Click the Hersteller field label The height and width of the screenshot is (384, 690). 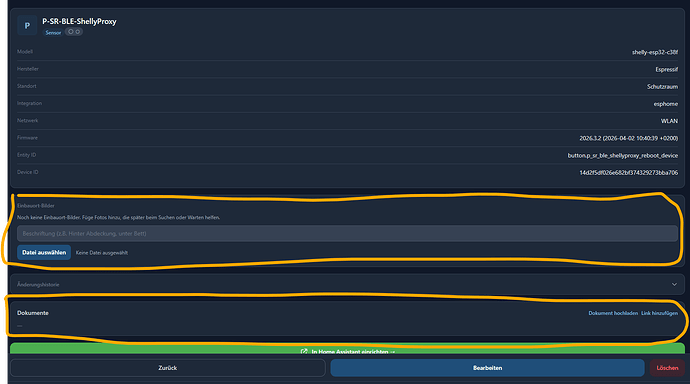[x=28, y=69]
